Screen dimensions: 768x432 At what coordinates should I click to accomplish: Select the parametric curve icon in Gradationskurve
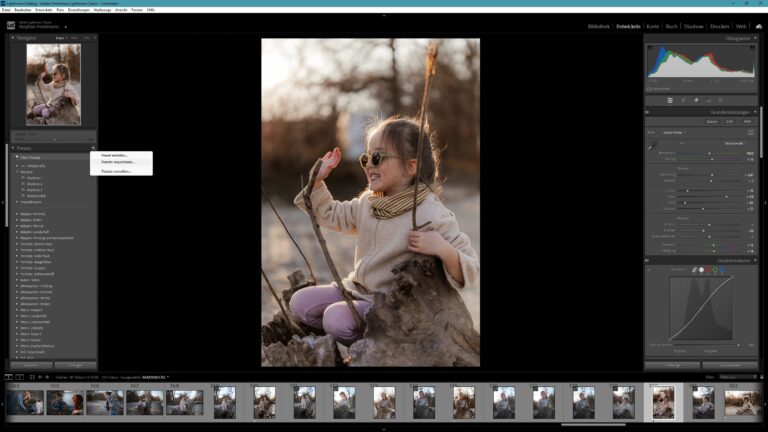pos(695,270)
